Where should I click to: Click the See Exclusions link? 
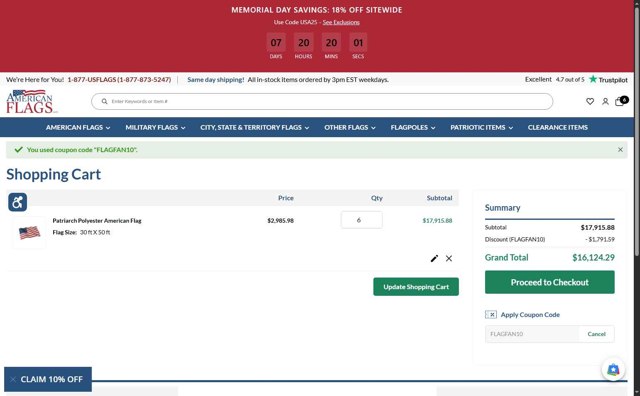(341, 22)
